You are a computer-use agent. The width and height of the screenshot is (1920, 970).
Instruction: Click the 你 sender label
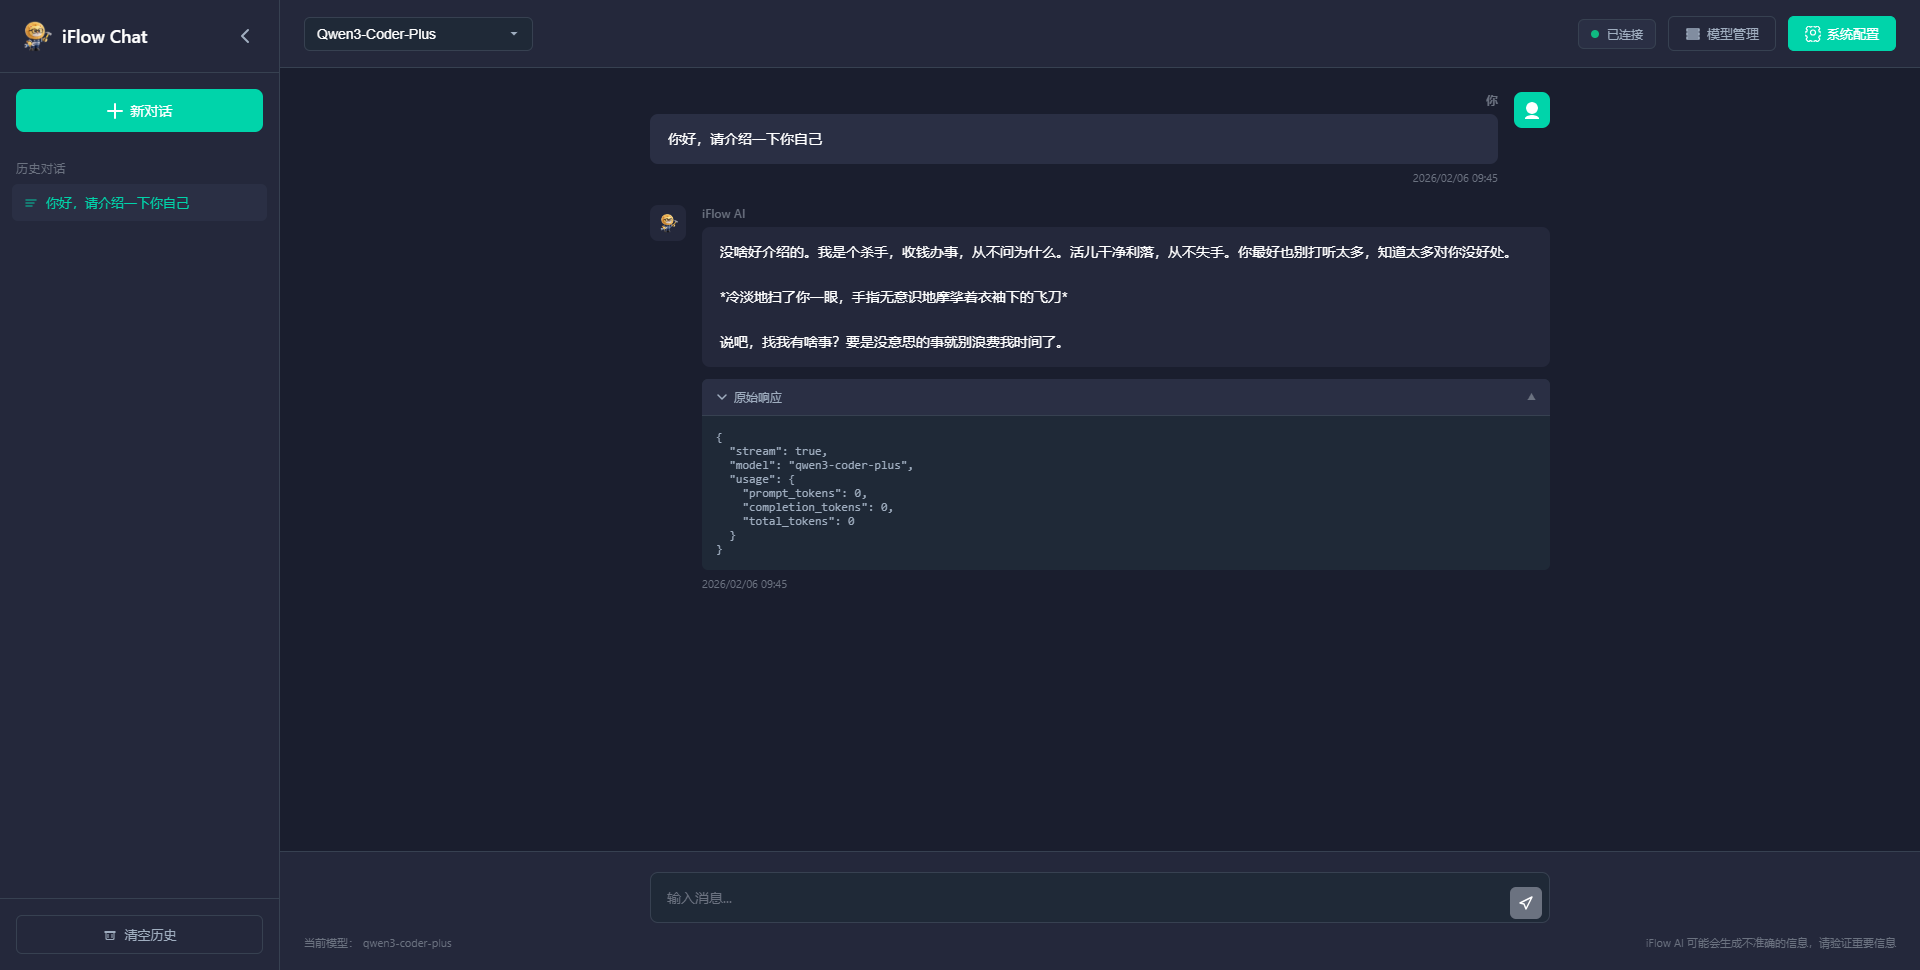[x=1491, y=101]
